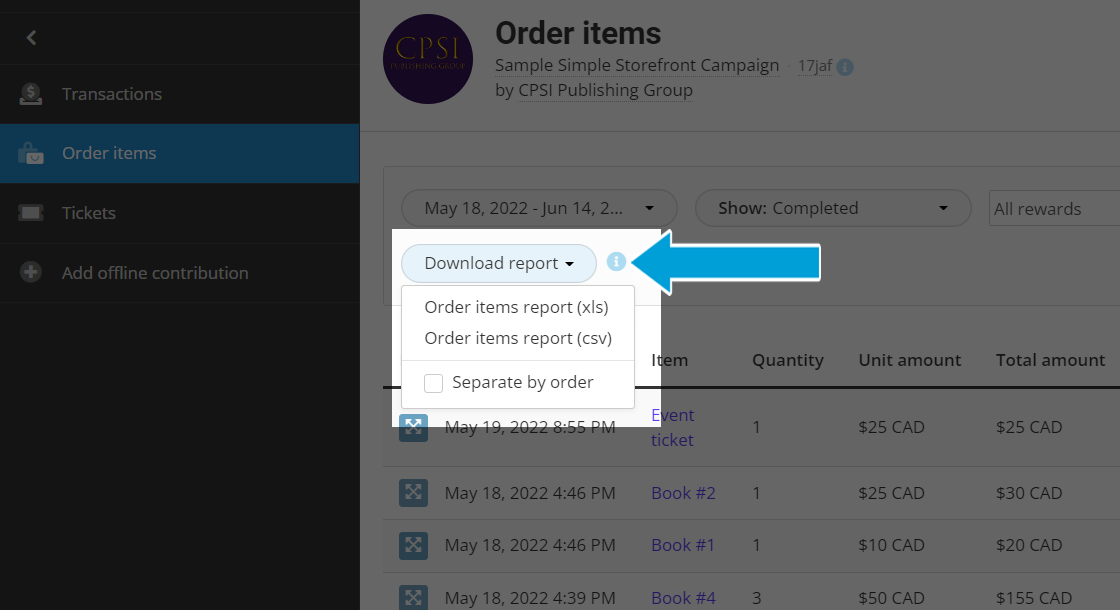Open Sample Simple Storefront Campaign link
The width and height of the screenshot is (1120, 610).
[x=636, y=65]
